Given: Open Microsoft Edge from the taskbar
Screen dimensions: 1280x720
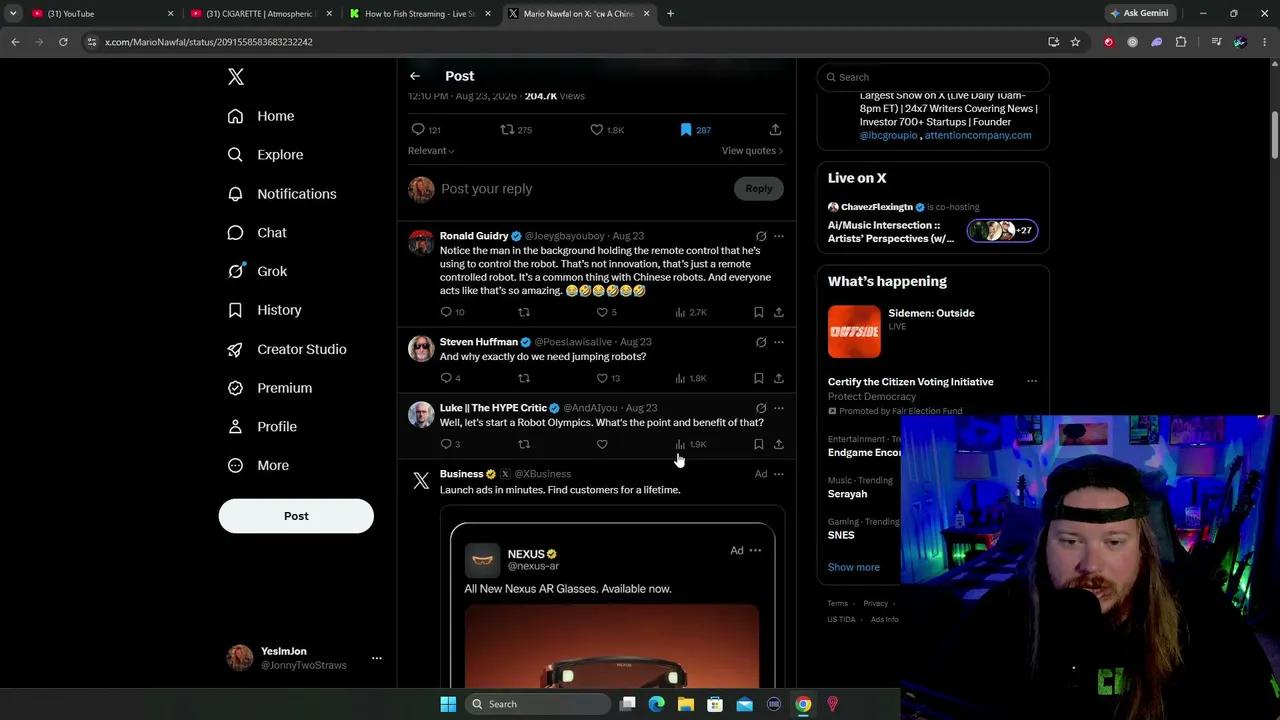Looking at the screenshot, I should pos(657,705).
